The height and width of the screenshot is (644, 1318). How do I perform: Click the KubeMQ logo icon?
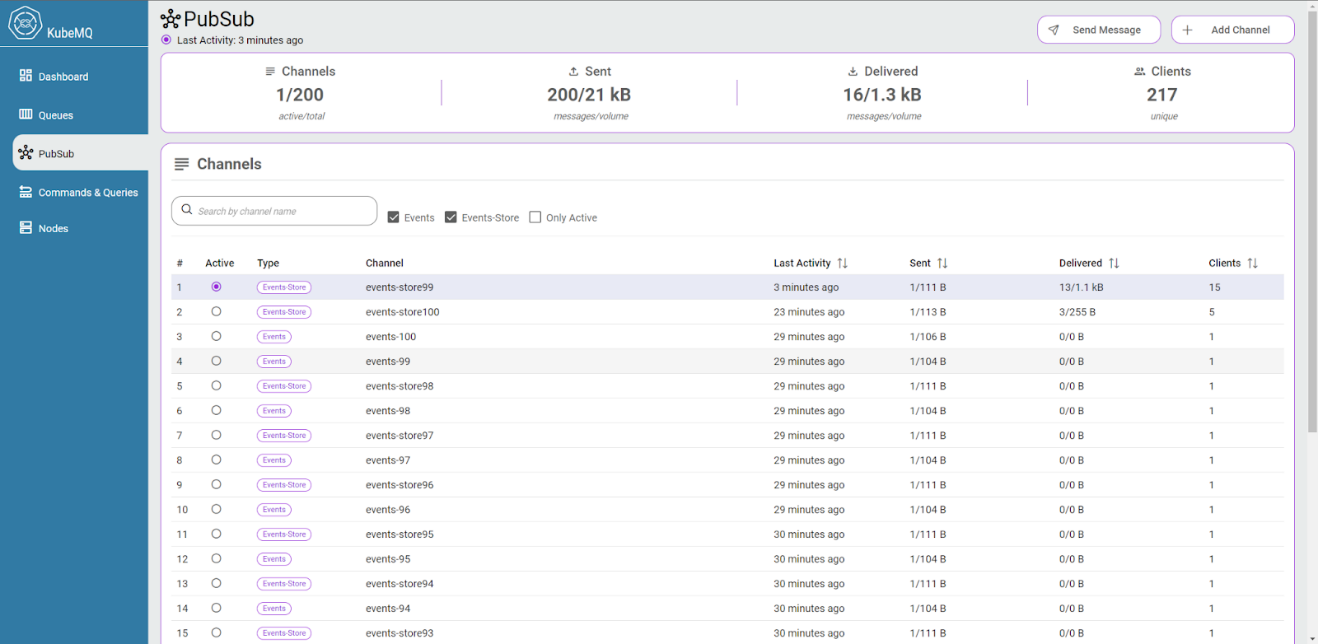coord(24,22)
